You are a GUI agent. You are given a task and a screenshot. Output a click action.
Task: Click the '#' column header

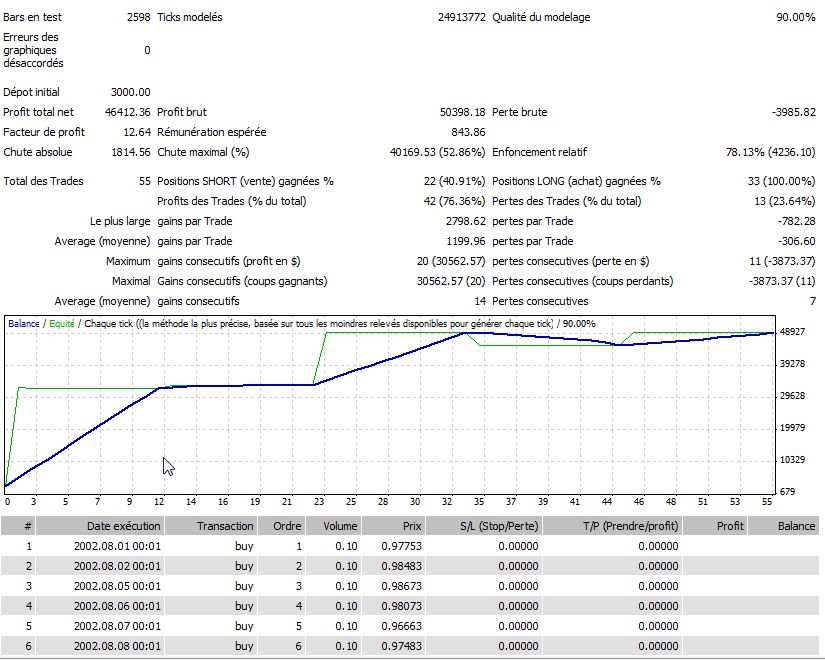point(28,526)
